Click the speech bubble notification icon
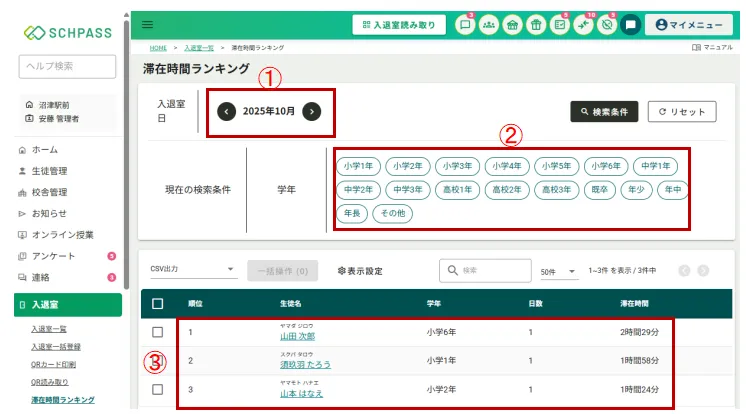This screenshot has width=746, height=414. (464, 25)
